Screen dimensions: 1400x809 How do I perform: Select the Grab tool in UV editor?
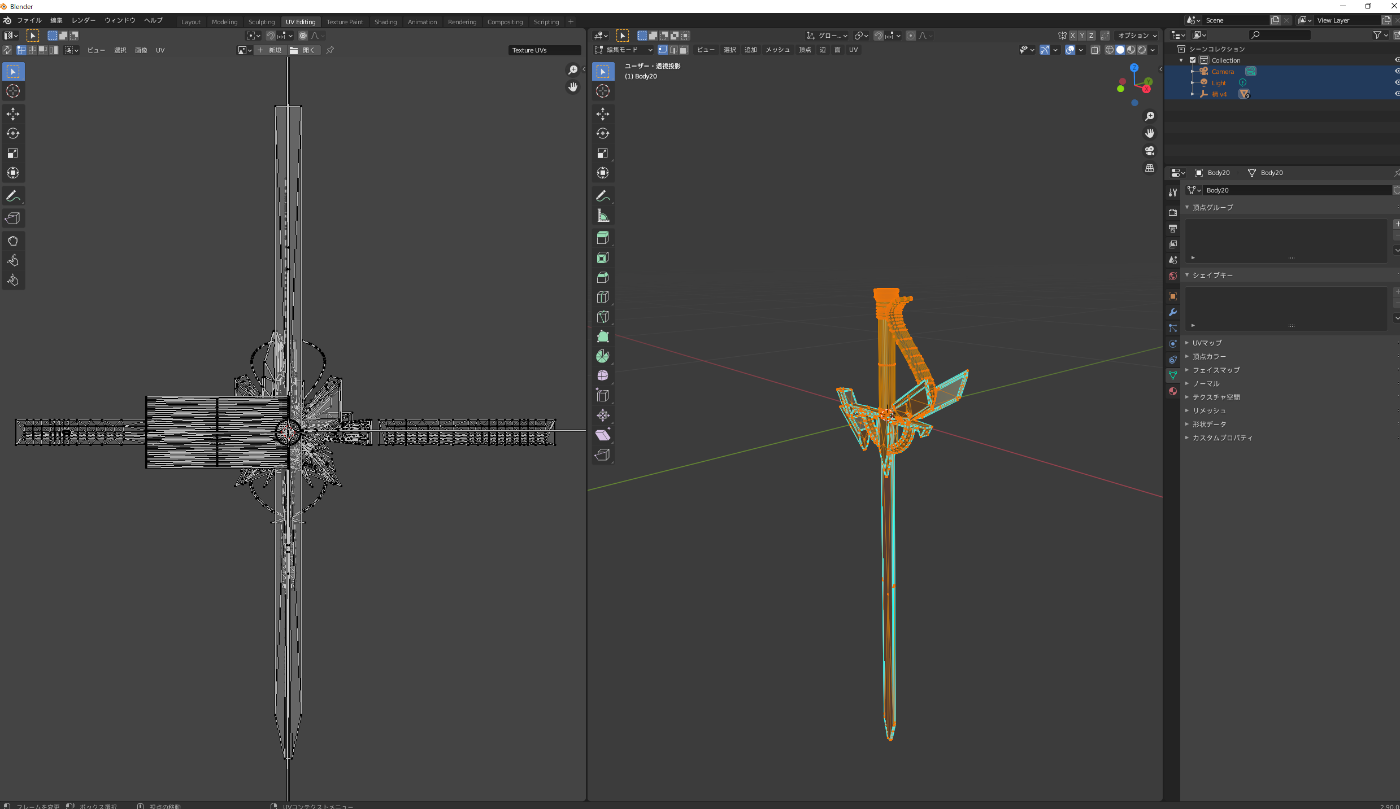(13, 241)
